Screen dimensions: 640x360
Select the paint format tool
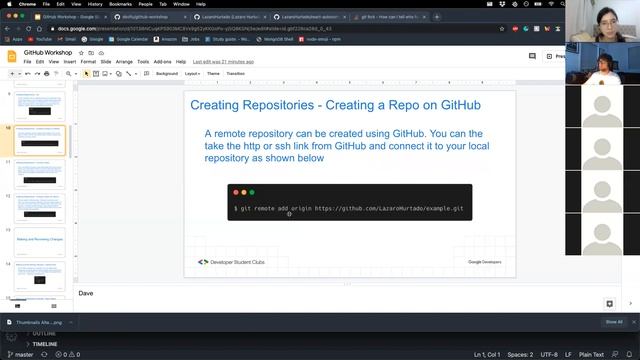click(x=56, y=74)
